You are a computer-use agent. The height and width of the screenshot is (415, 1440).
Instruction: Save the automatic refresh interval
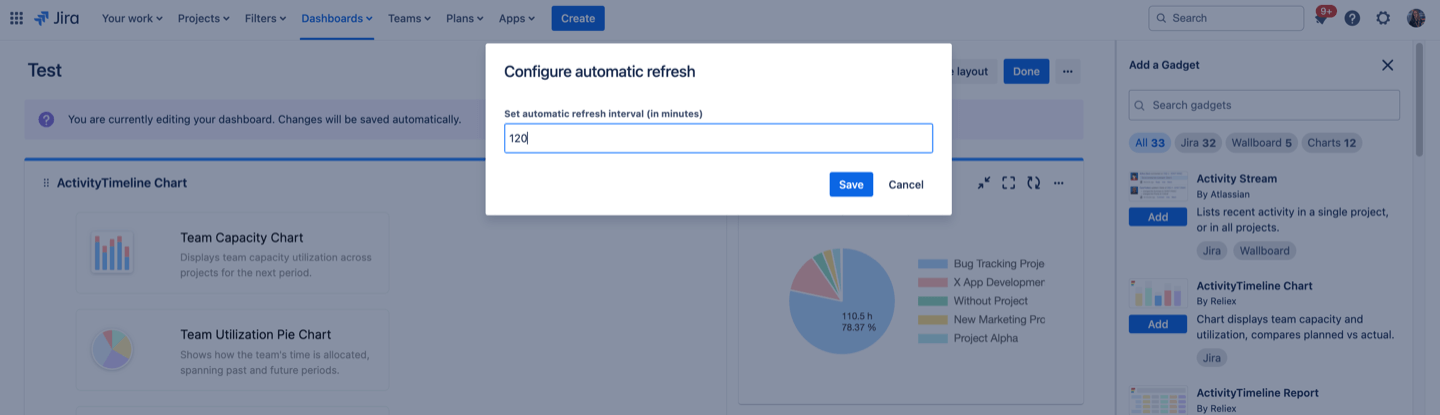point(851,184)
